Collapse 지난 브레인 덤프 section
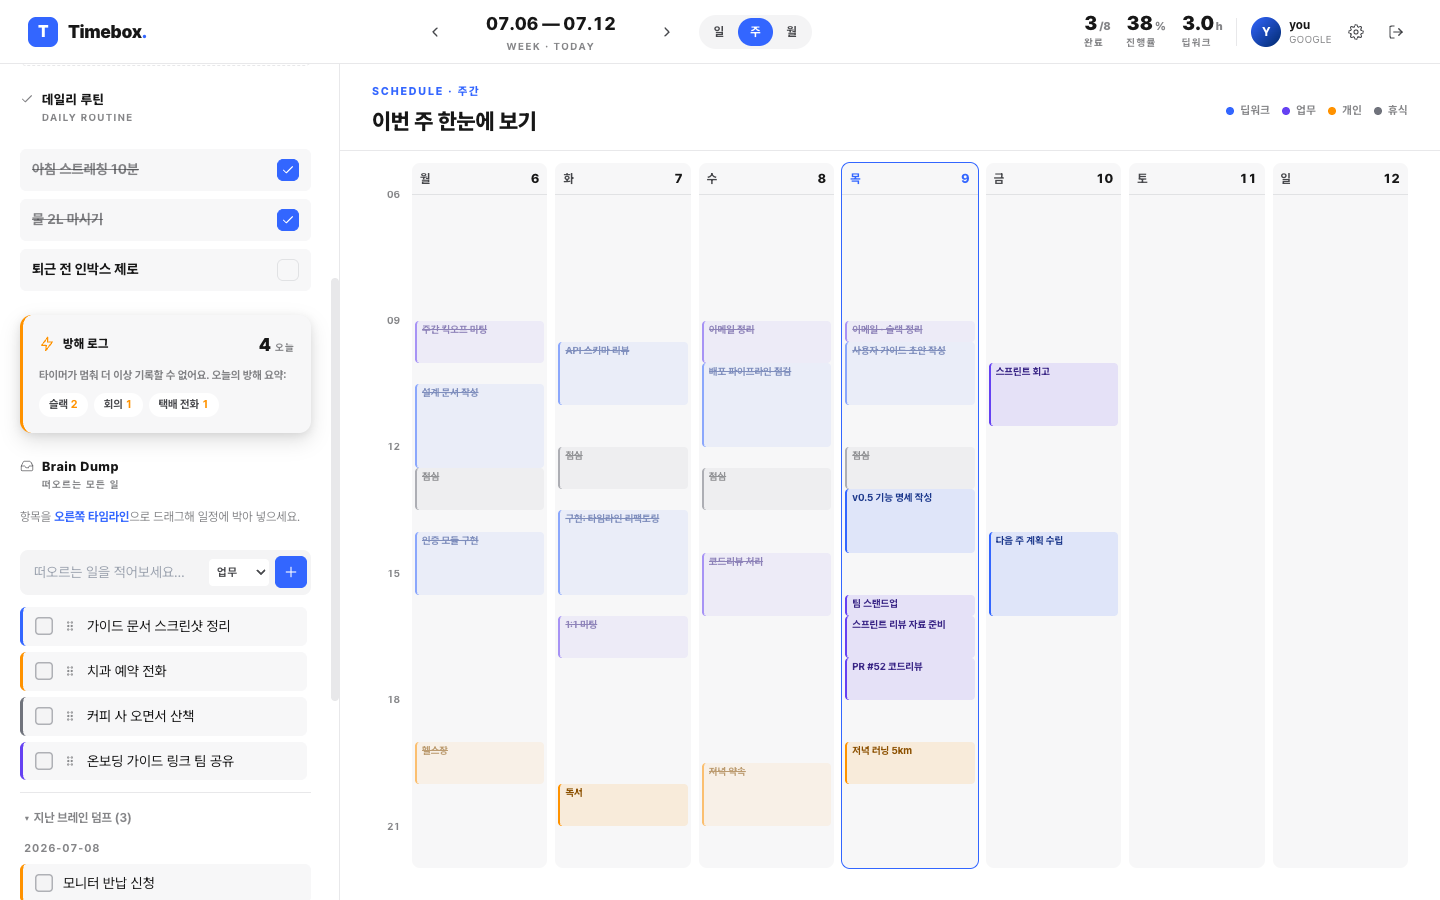 (78, 818)
